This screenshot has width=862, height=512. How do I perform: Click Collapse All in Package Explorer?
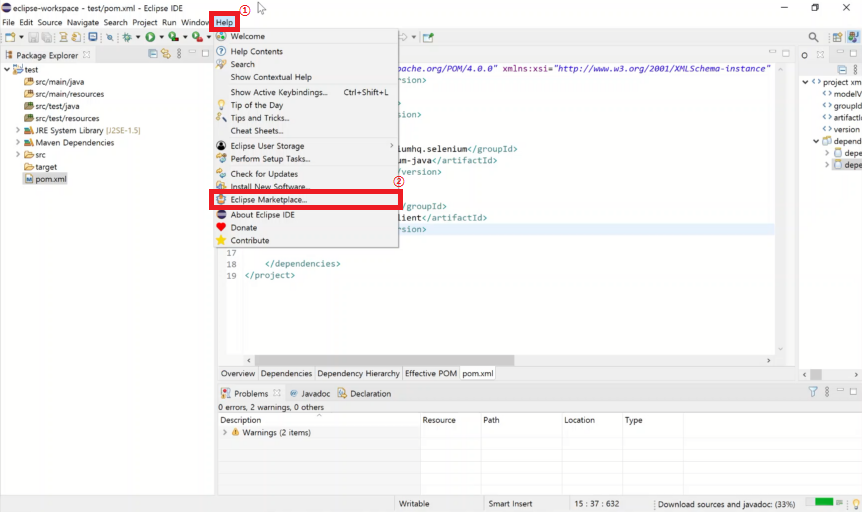(x=153, y=54)
